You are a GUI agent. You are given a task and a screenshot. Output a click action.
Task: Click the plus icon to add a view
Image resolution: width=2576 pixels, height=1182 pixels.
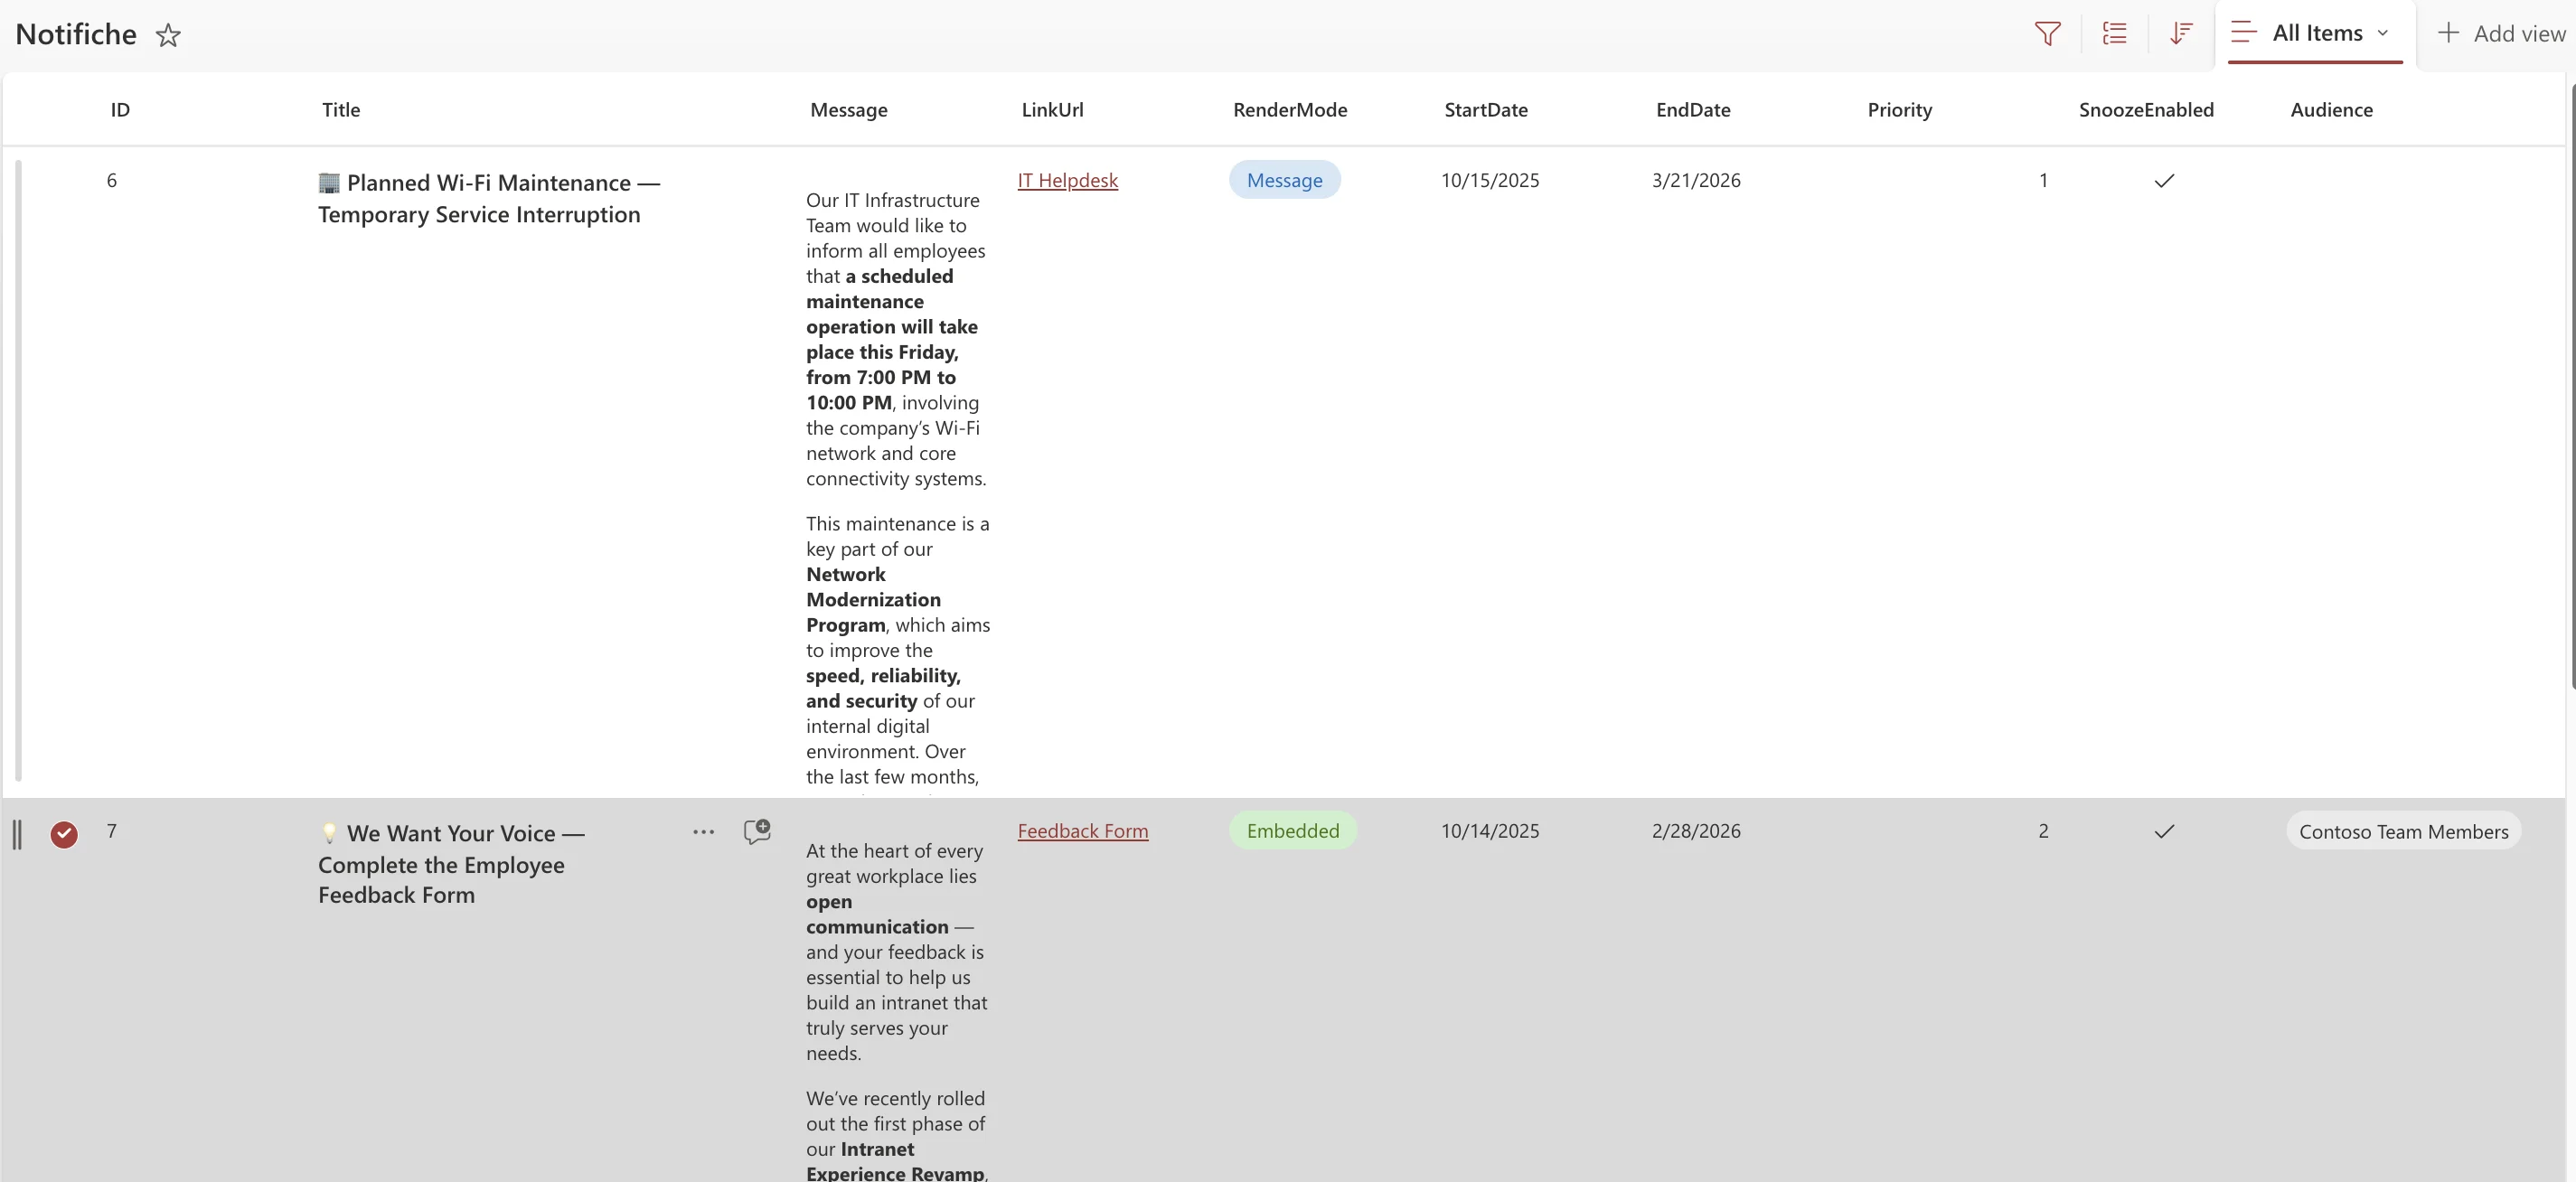[x=2448, y=33]
